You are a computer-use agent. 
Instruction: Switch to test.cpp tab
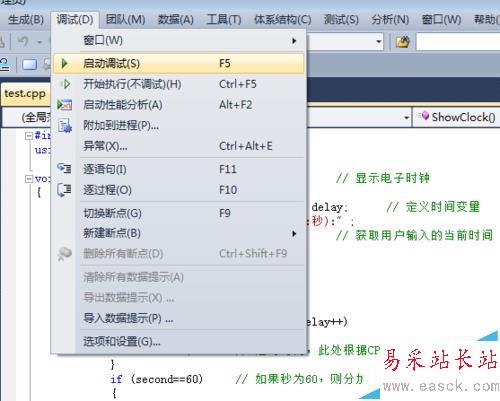click(x=25, y=94)
